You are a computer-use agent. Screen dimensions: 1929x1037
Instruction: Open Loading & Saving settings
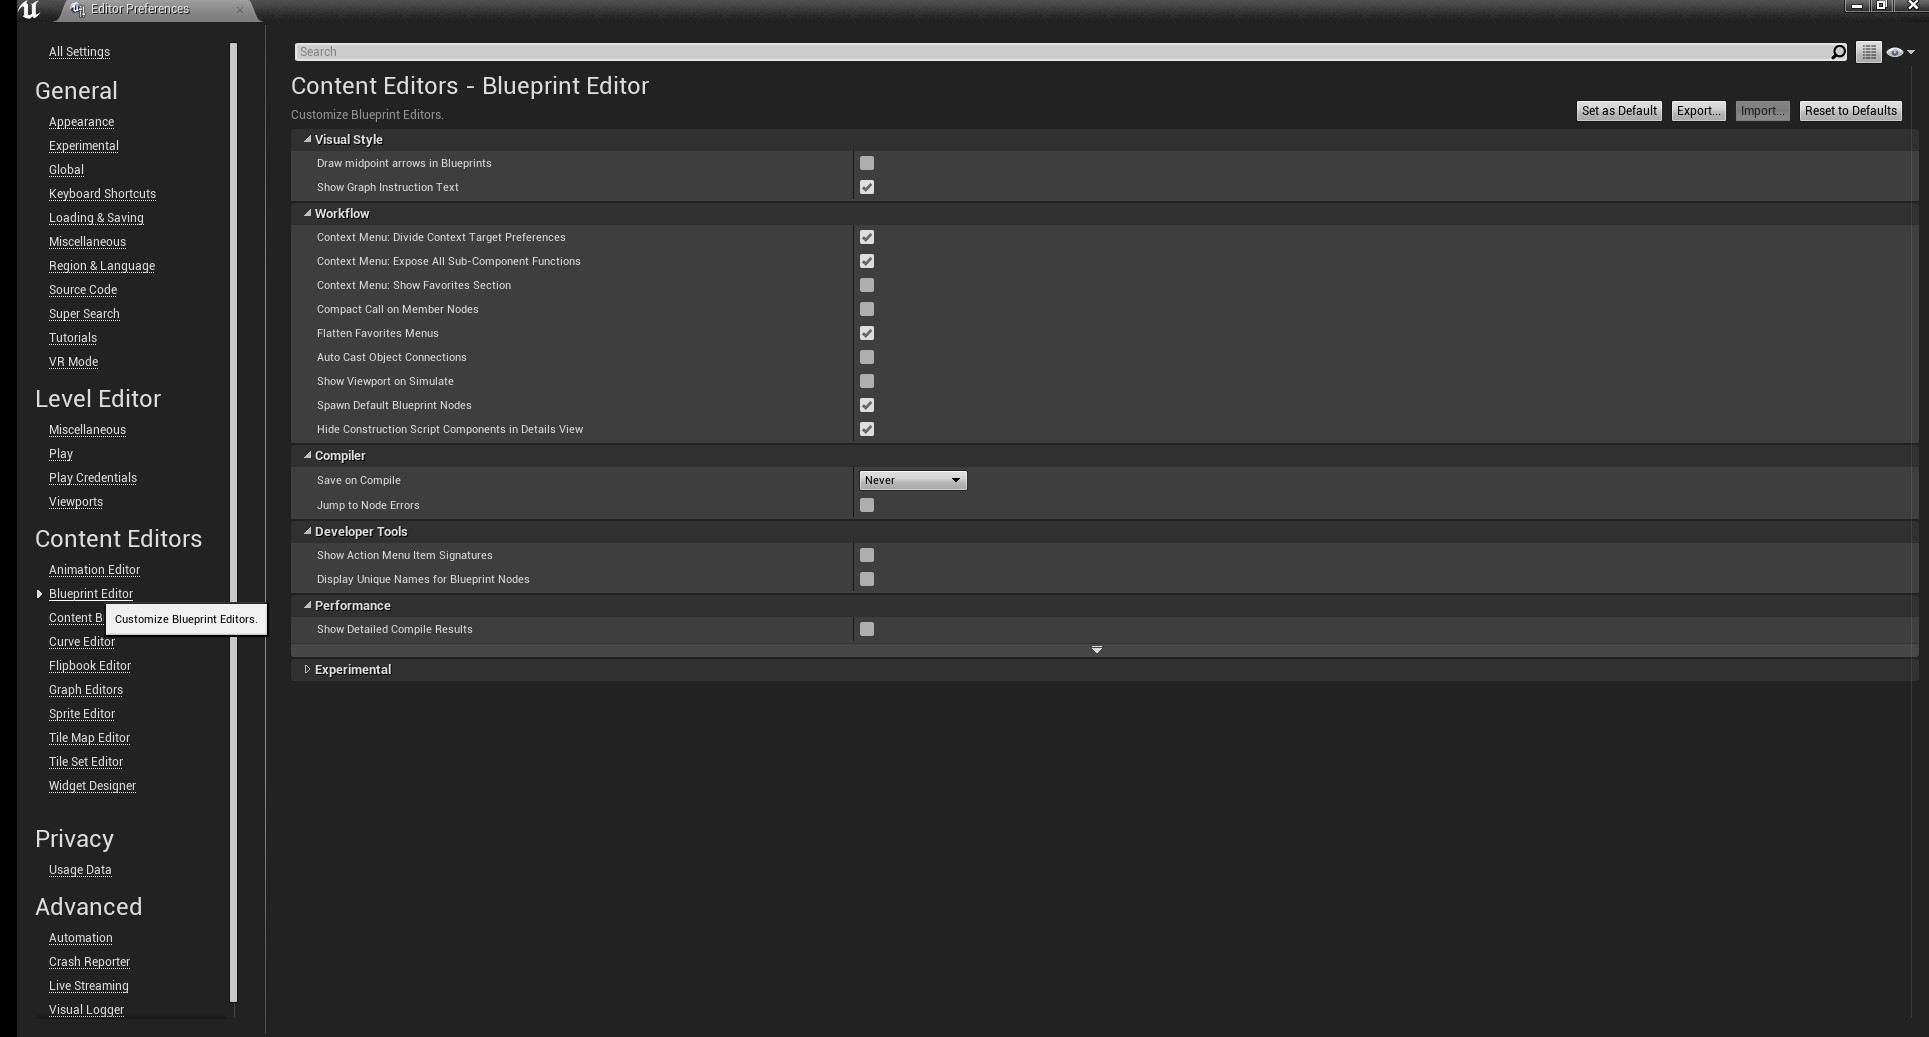[x=96, y=218]
